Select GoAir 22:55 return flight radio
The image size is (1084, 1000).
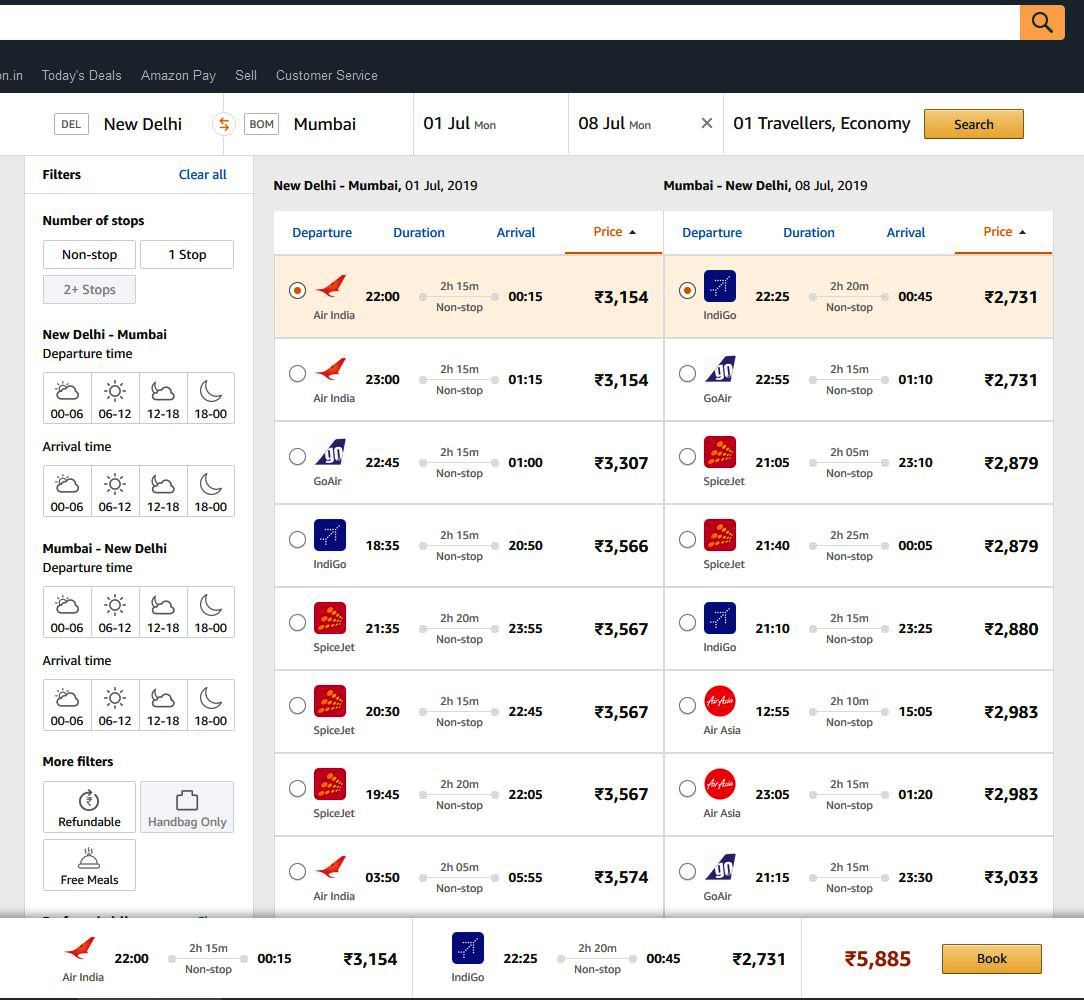click(687, 373)
